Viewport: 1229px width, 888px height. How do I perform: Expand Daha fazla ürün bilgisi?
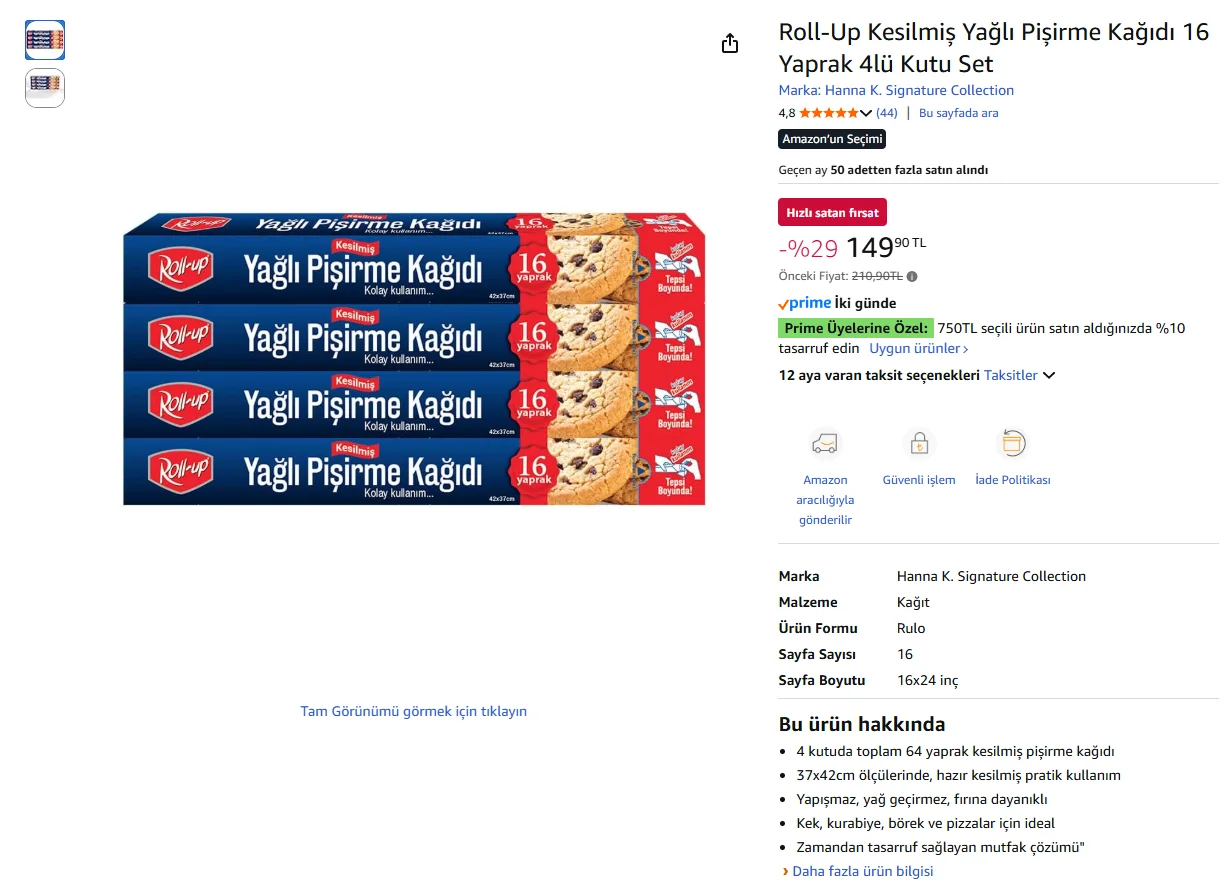[x=862, y=871]
